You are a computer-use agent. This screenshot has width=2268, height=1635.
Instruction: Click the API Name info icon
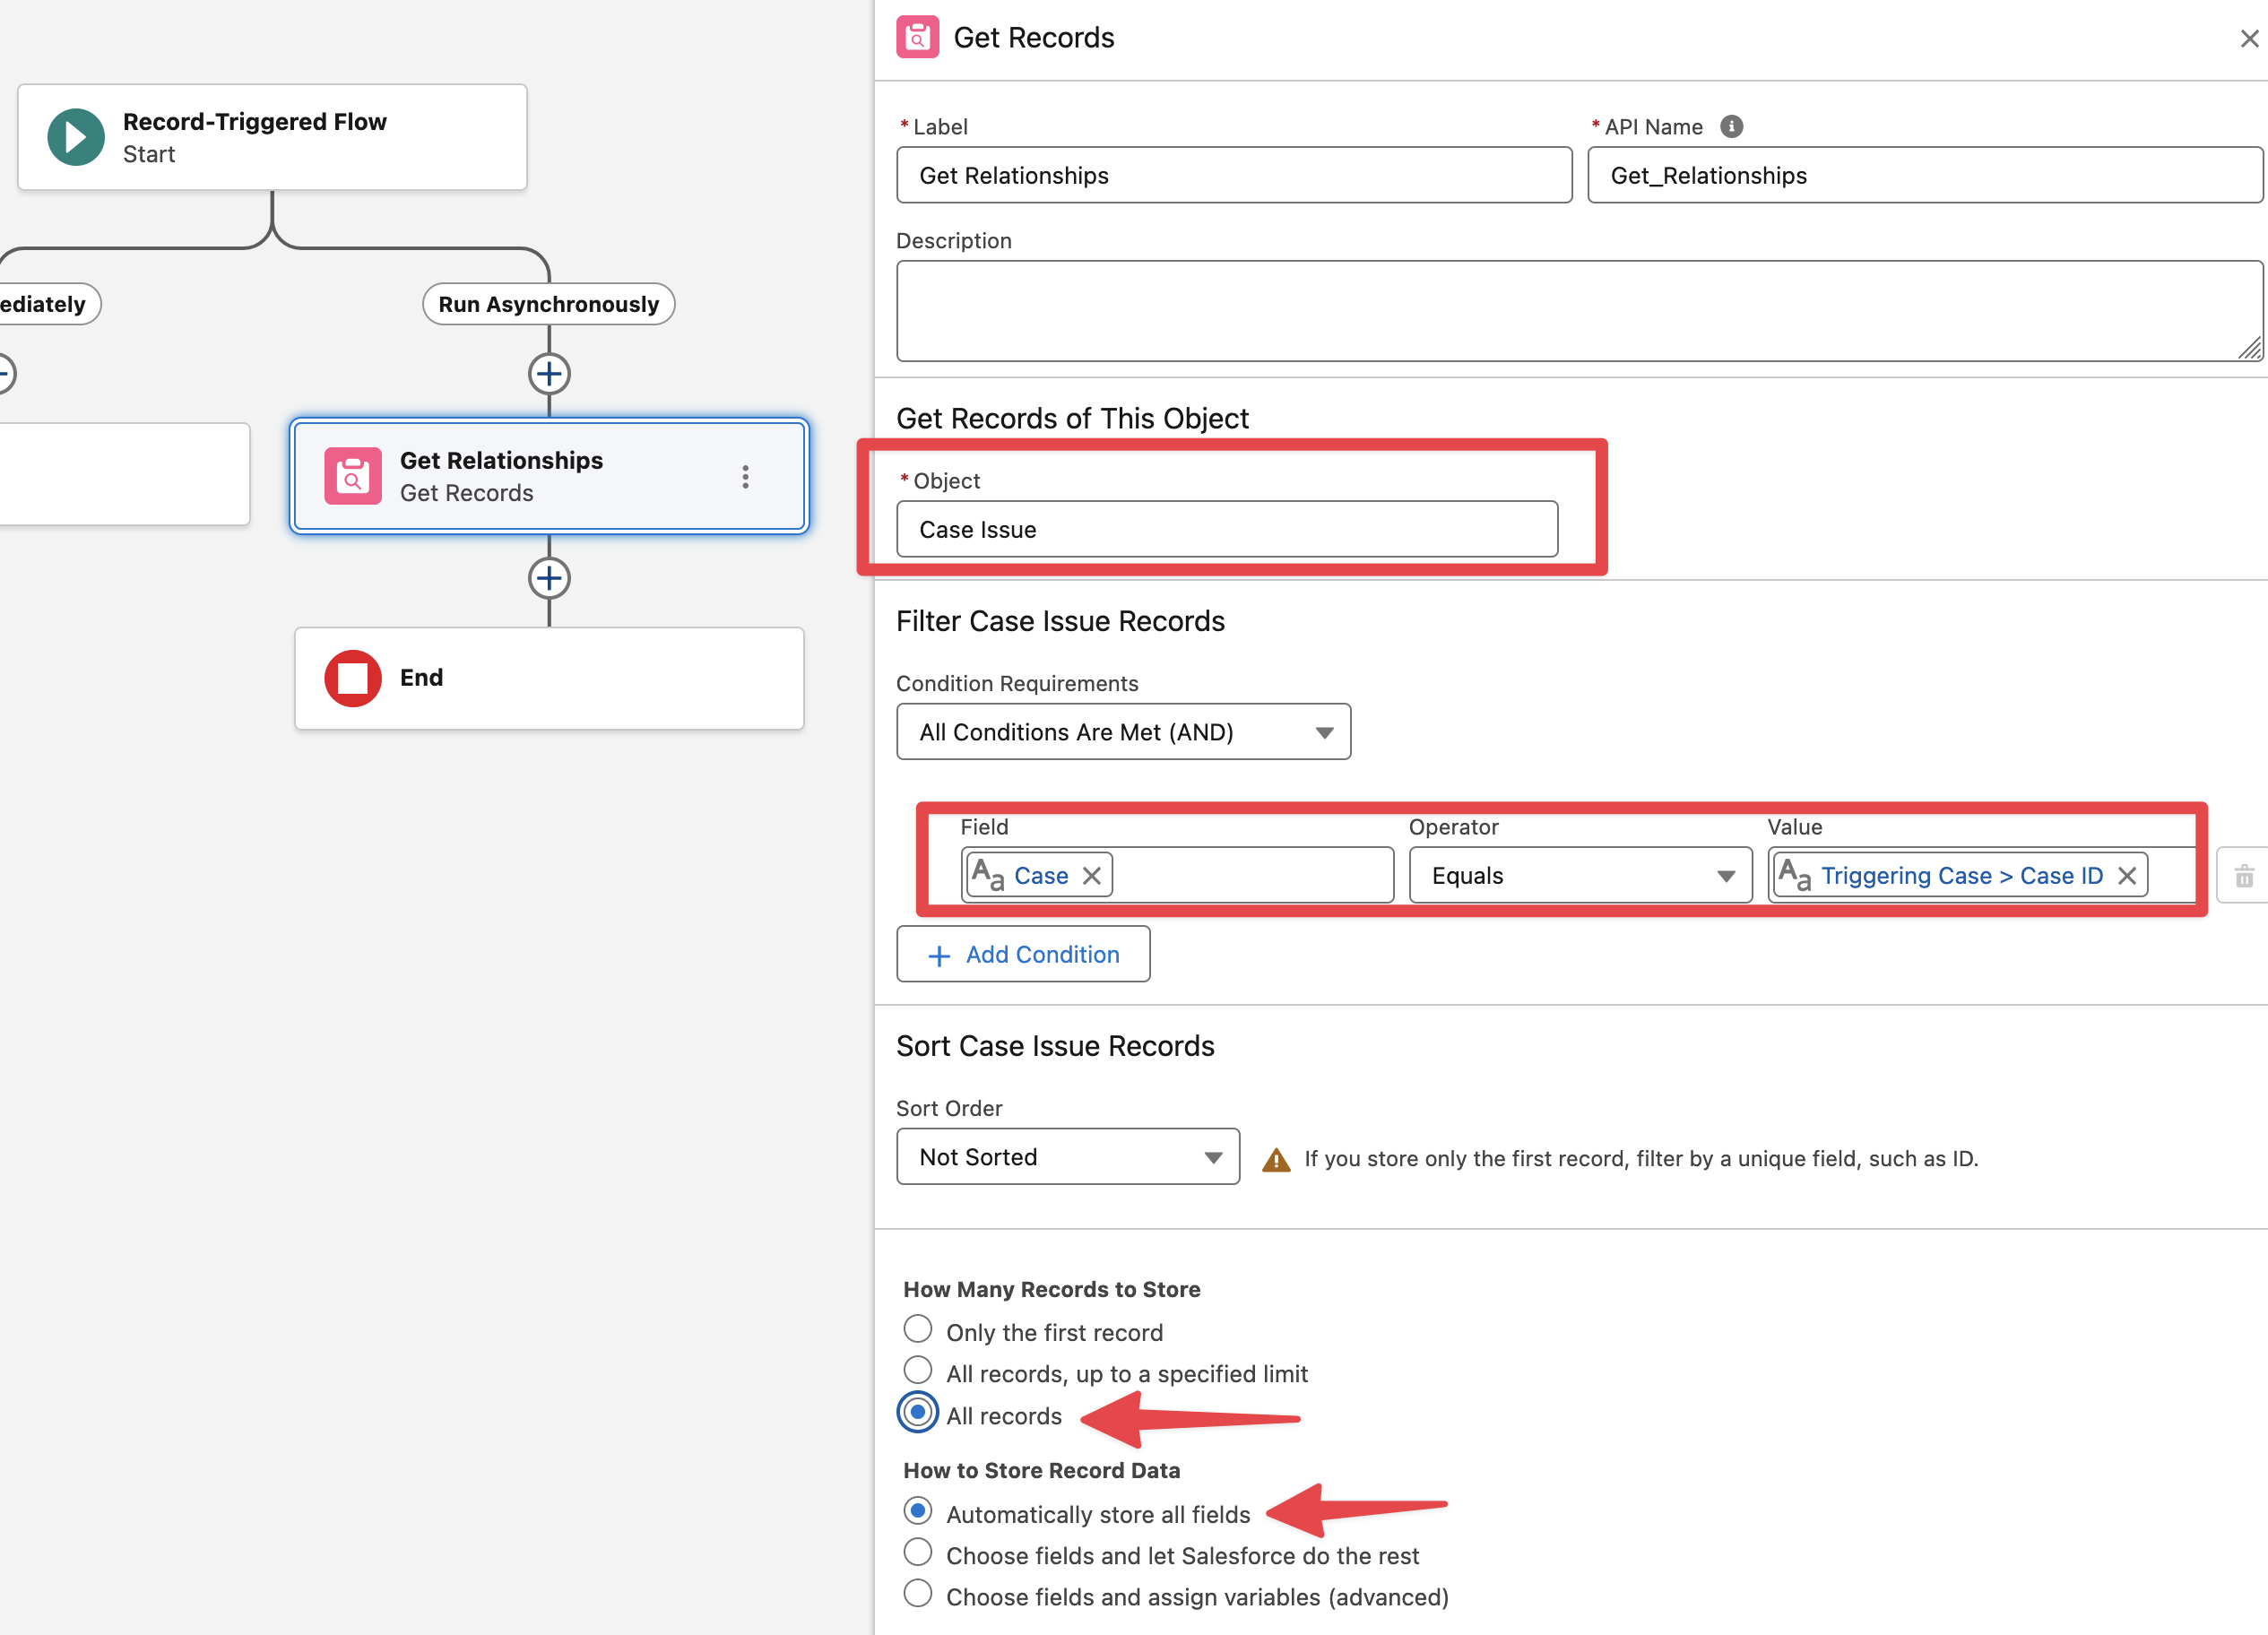pyautogui.click(x=1731, y=126)
